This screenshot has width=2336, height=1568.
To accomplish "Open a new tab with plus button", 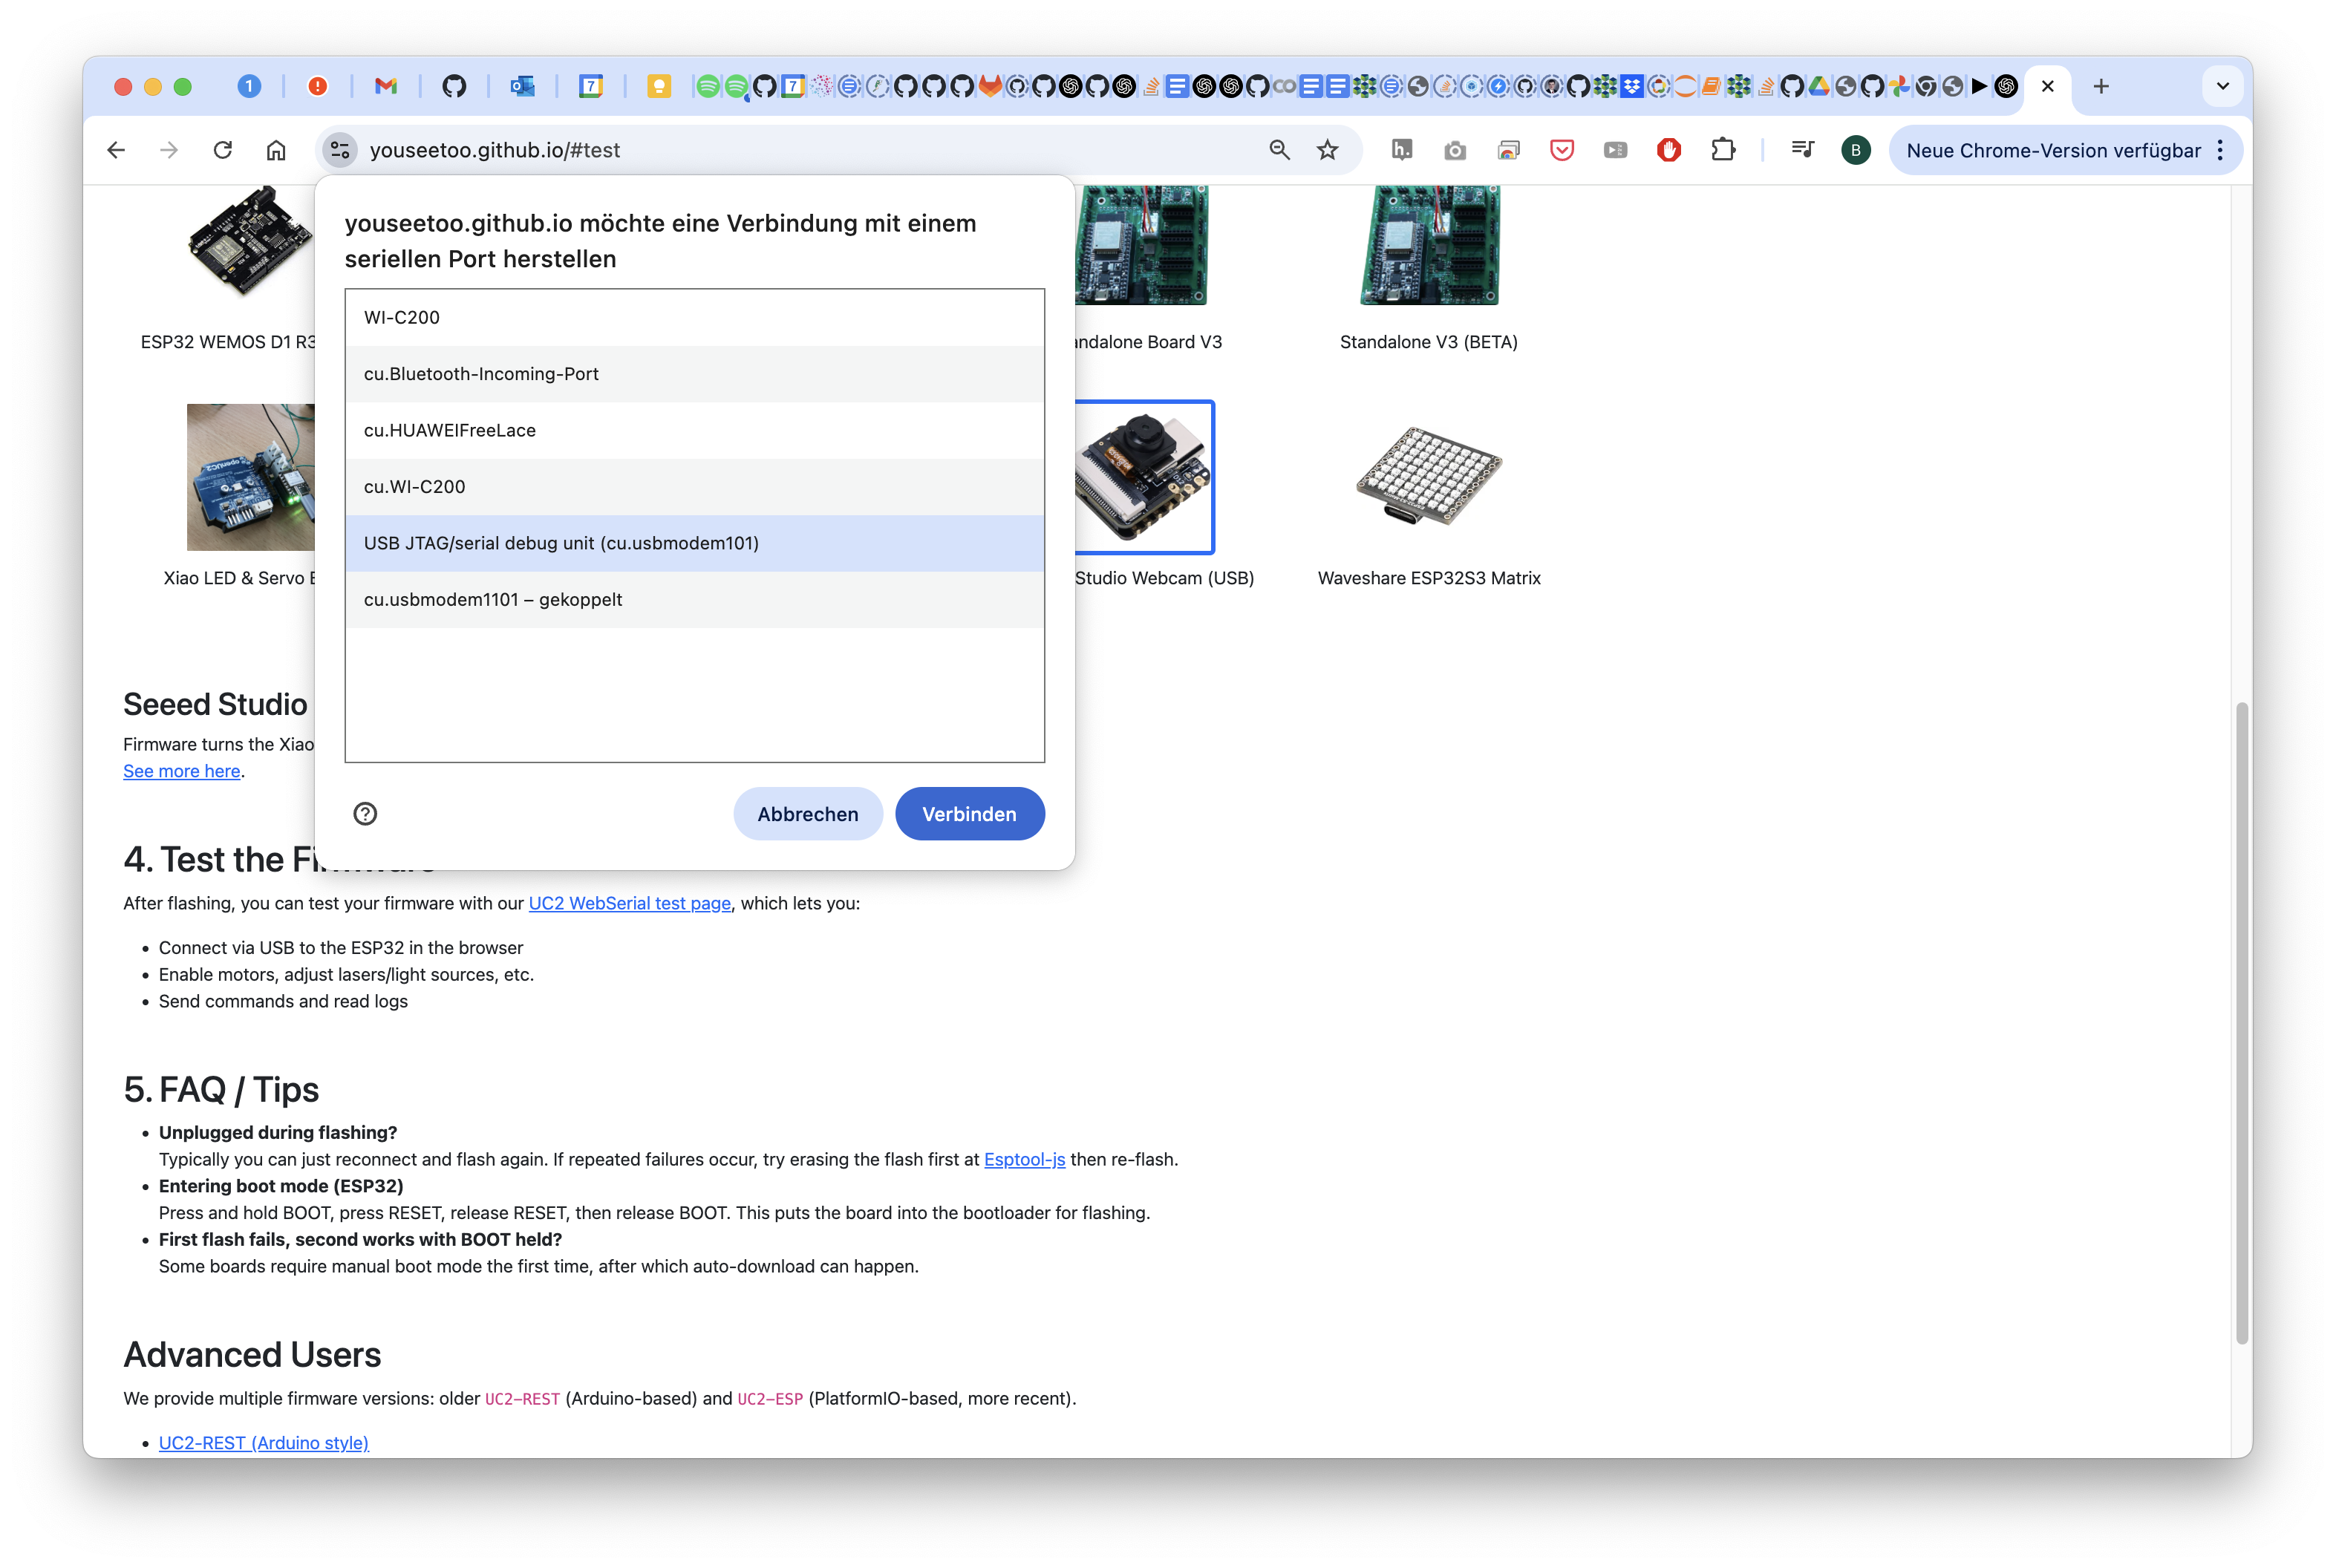I will point(2100,86).
